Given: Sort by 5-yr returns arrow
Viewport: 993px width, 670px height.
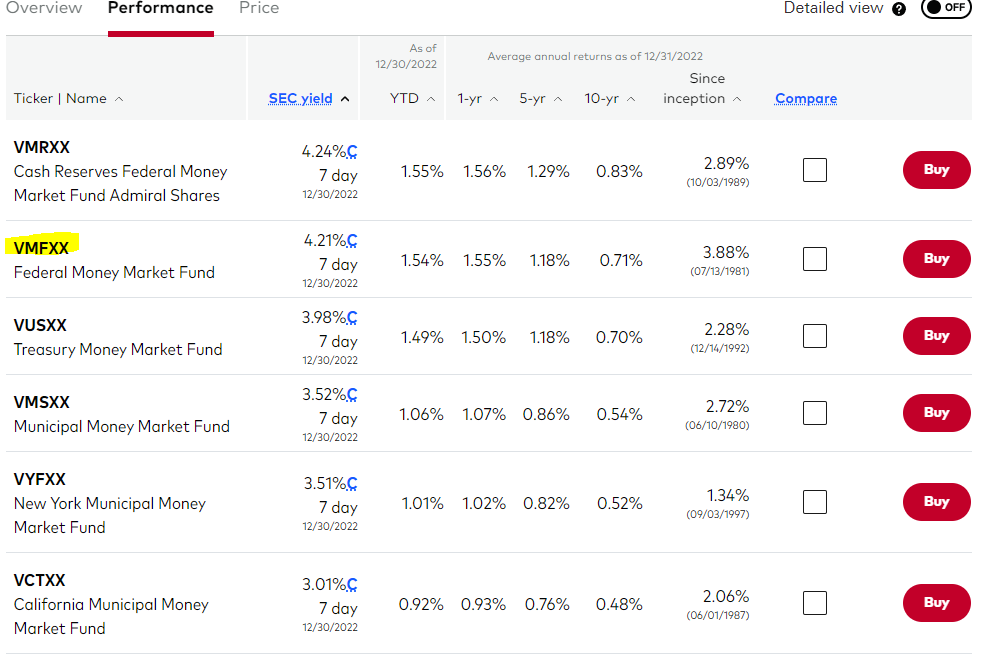Looking at the screenshot, I should pyautogui.click(x=558, y=99).
